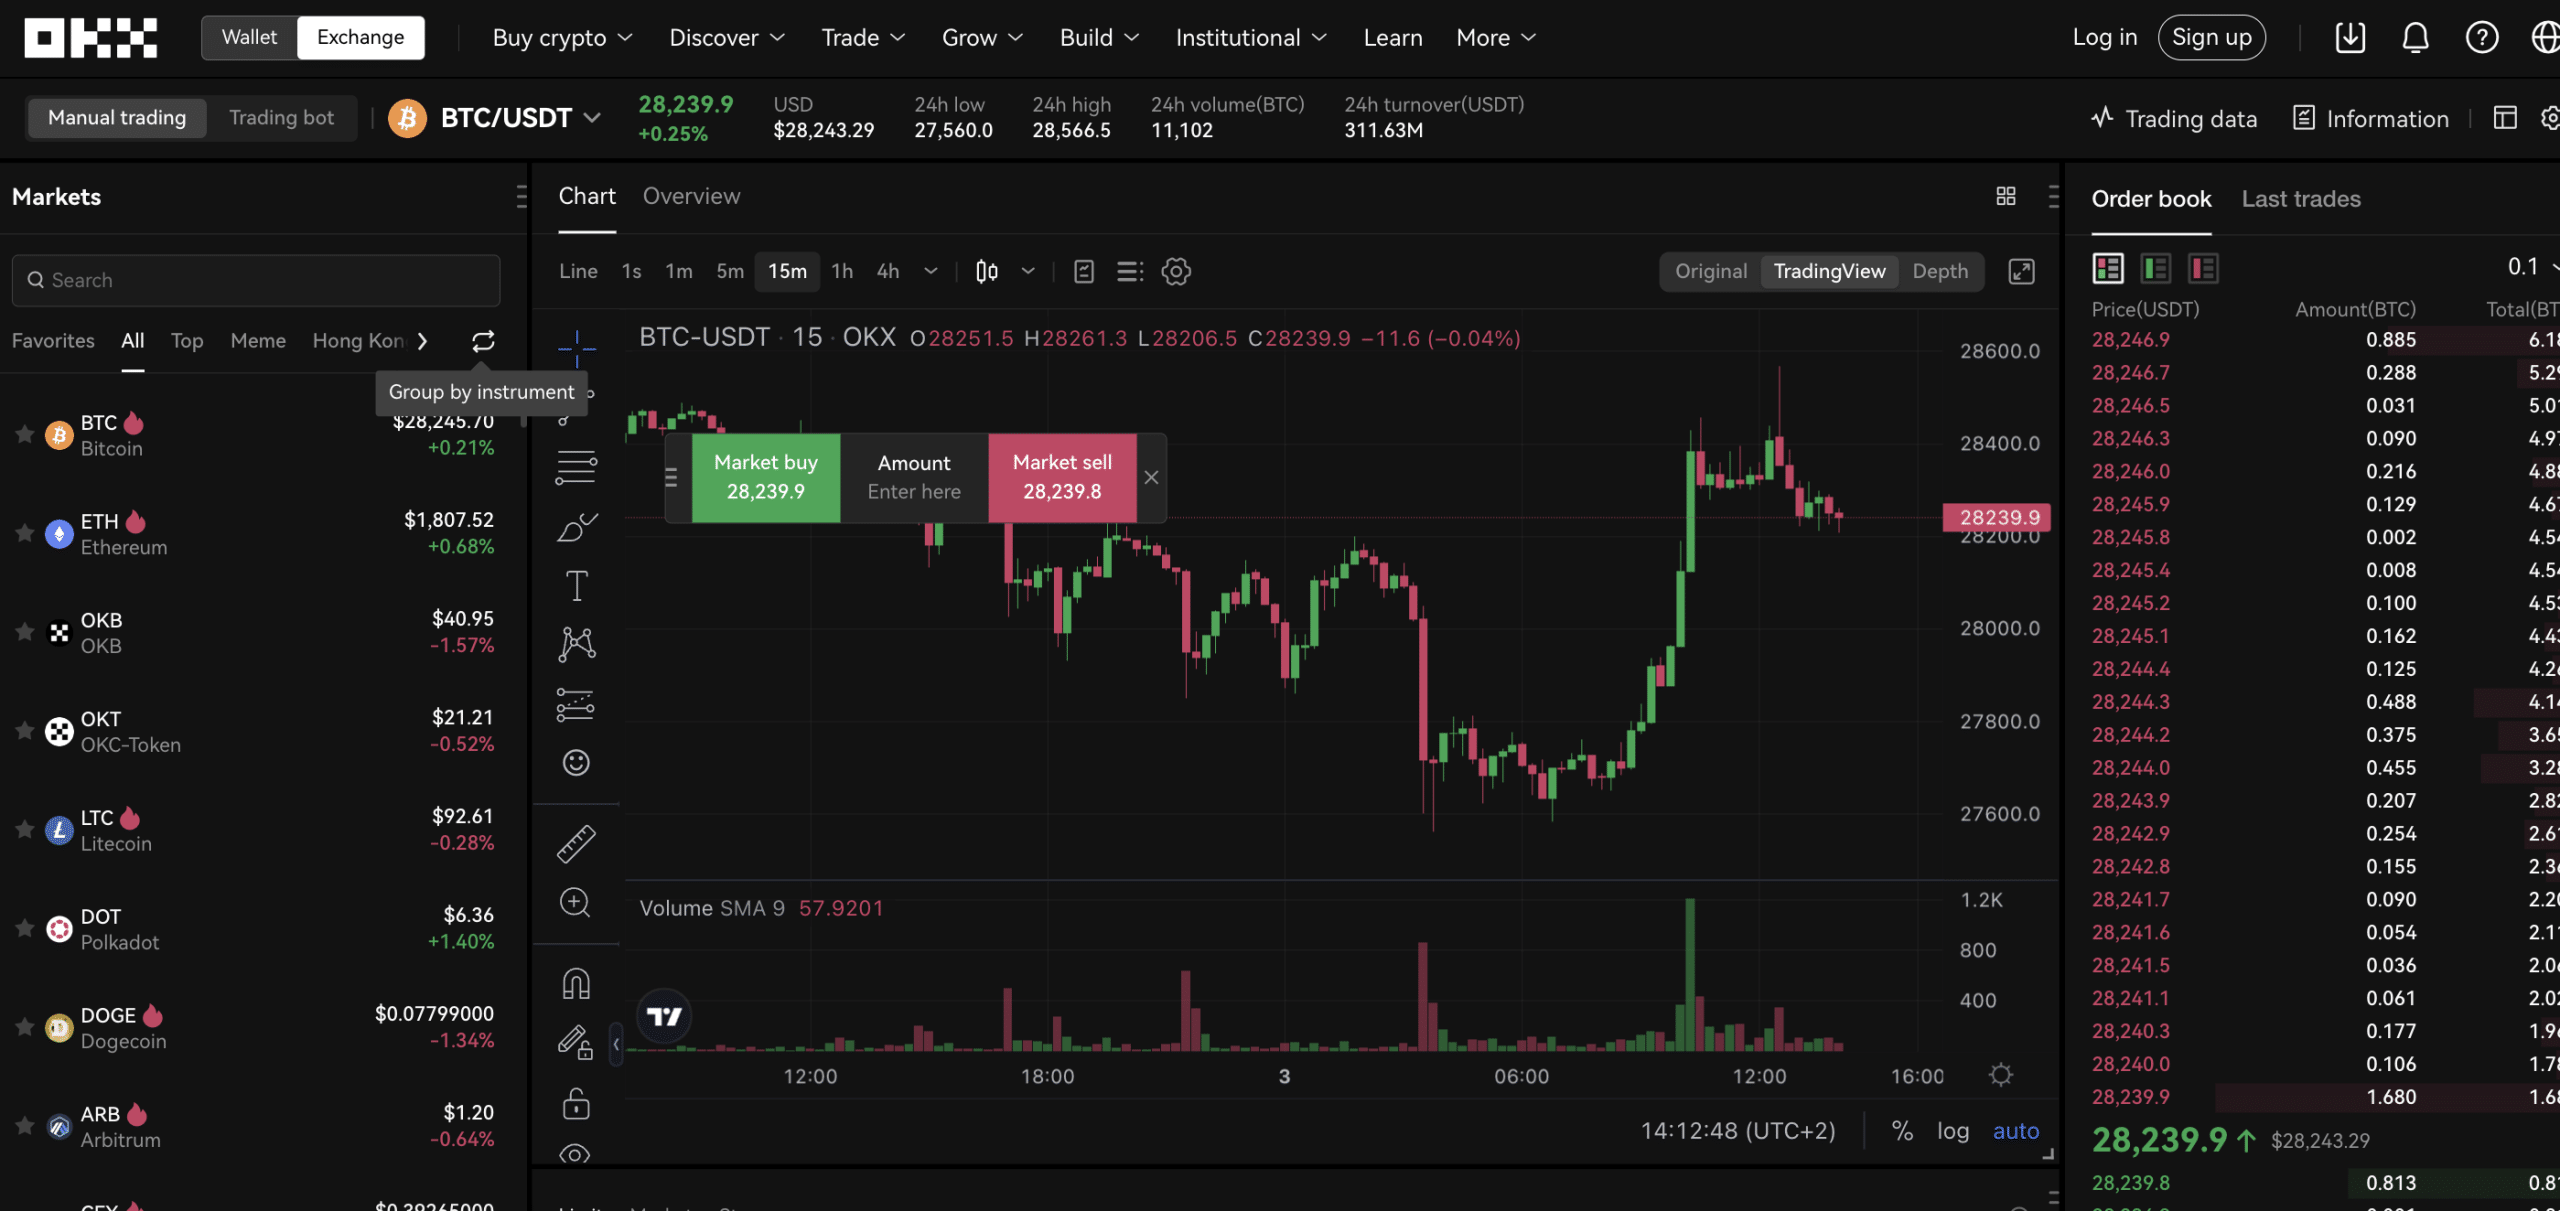Screen dimensions: 2560x1211
Task: Click the 28239.9 current price label on axis
Action: click(x=1997, y=517)
